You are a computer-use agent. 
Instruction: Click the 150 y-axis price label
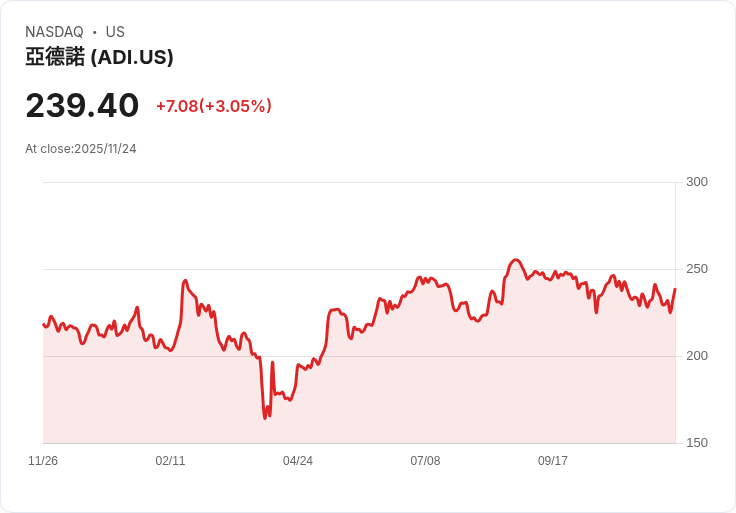(x=697, y=443)
